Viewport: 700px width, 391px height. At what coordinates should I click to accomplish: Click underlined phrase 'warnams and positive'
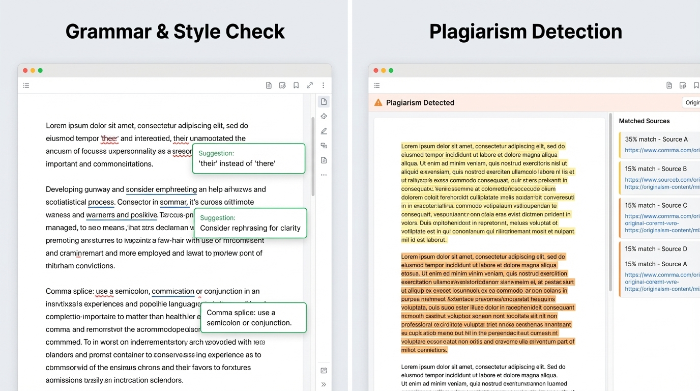coord(121,215)
